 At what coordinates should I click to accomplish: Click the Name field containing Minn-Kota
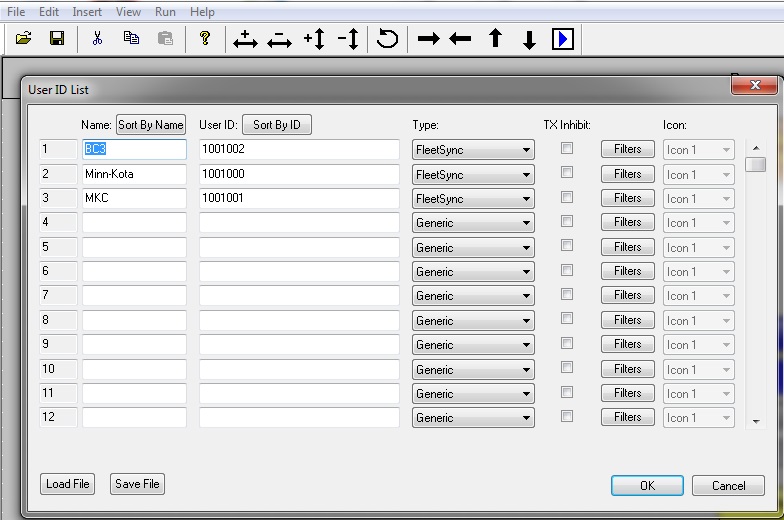134,174
